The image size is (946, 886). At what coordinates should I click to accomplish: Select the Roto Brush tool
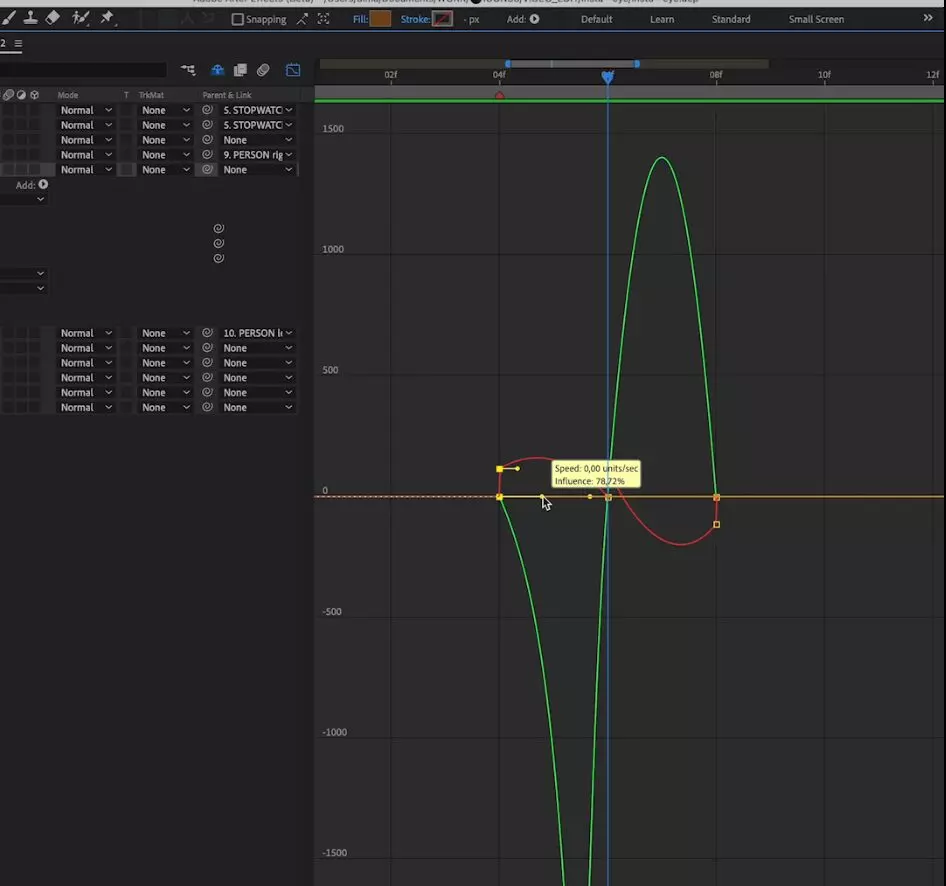coord(80,18)
